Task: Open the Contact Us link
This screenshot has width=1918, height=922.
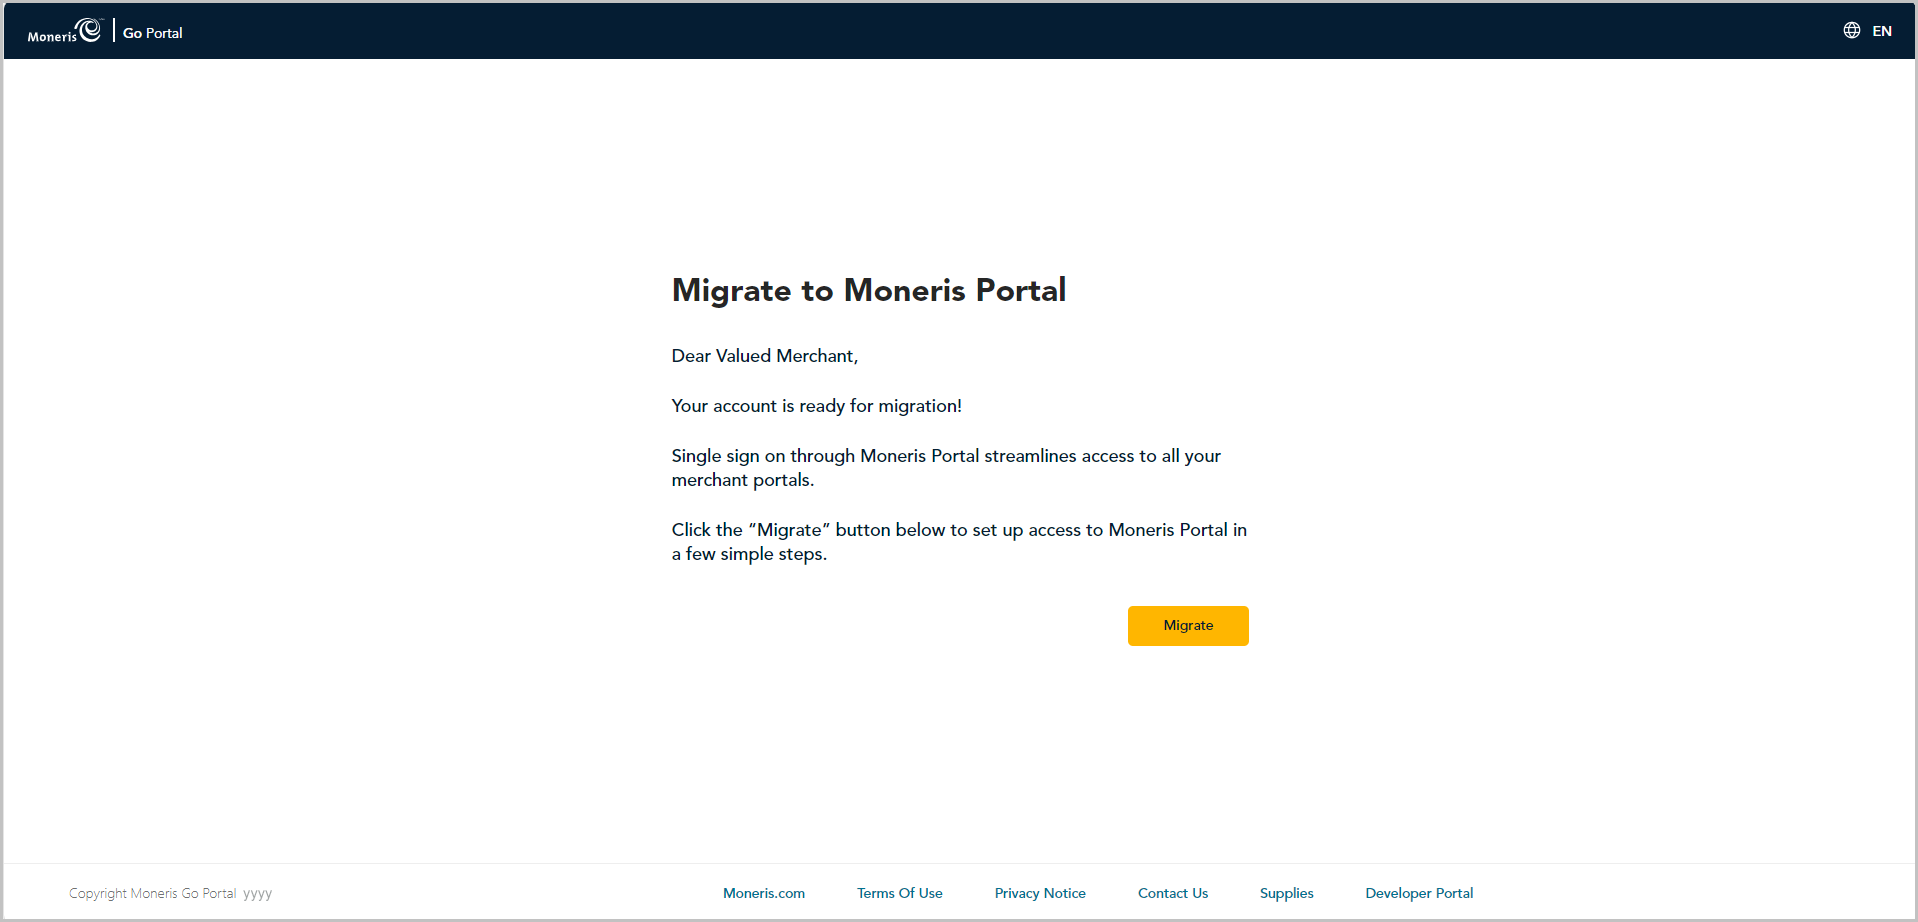Action: (1173, 893)
